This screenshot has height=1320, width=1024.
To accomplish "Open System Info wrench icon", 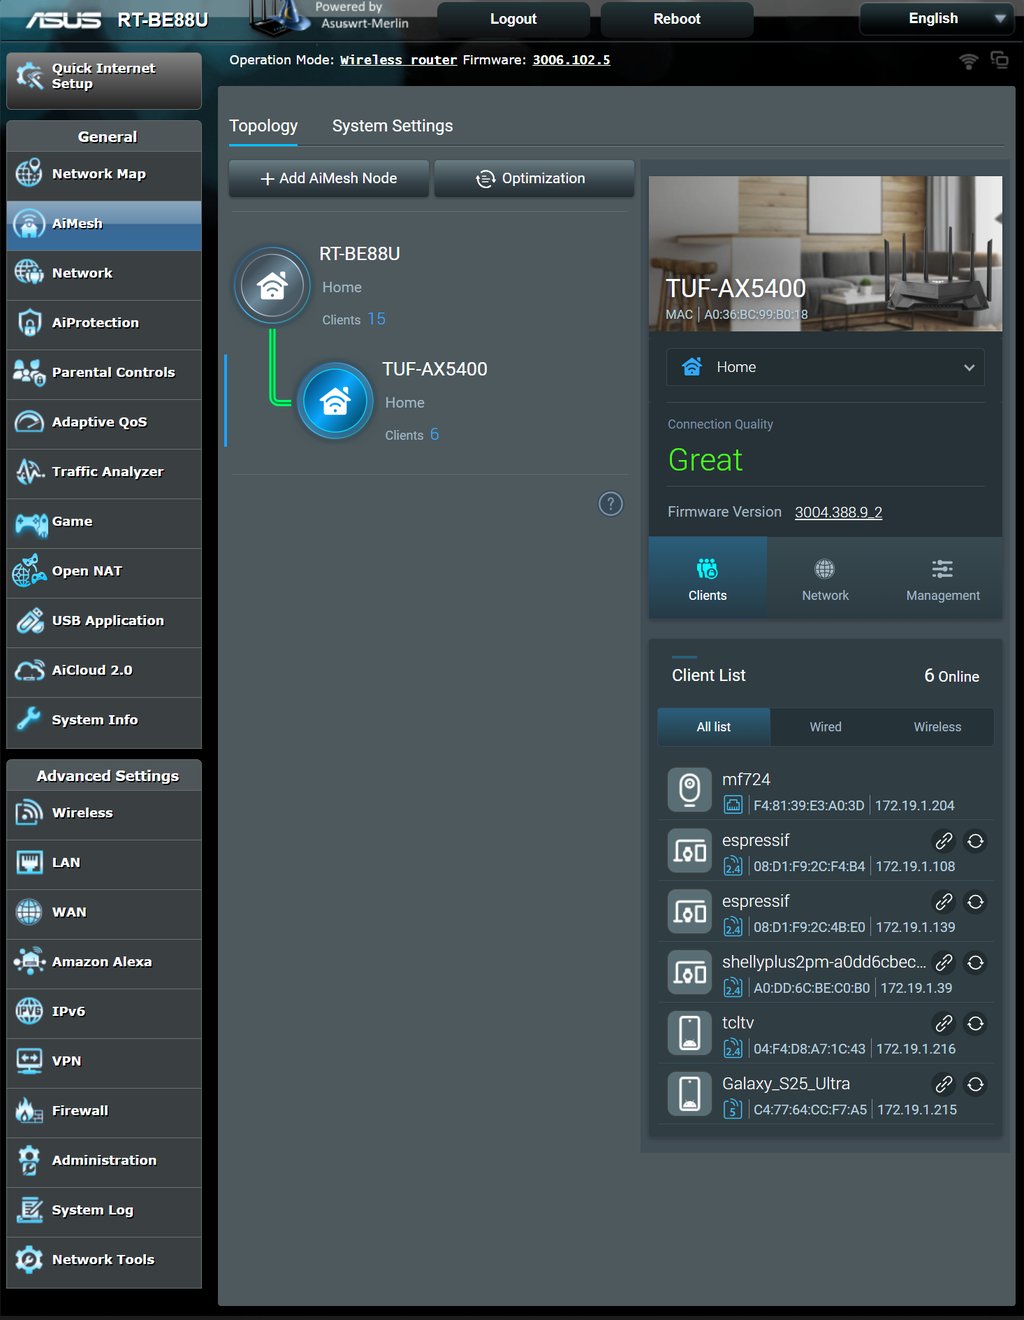I will 29,719.
